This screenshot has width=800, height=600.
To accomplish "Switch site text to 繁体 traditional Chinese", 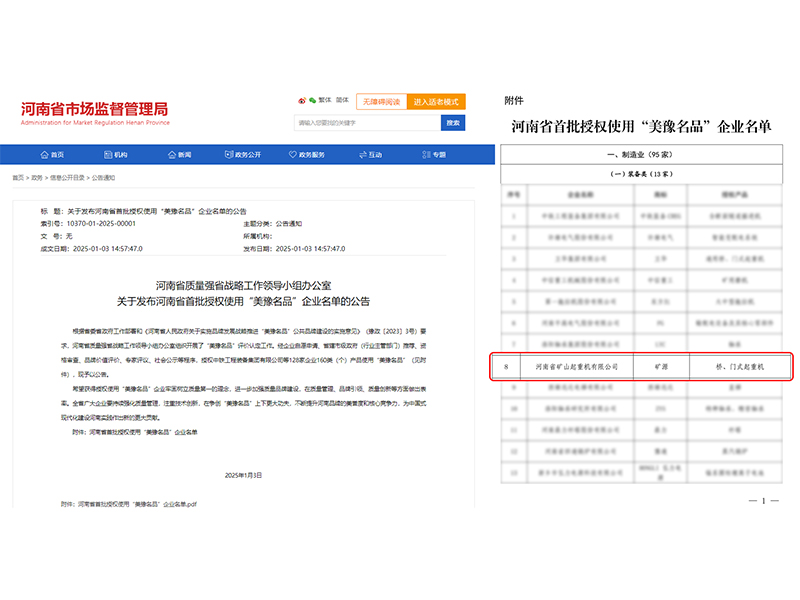I will click(x=327, y=100).
